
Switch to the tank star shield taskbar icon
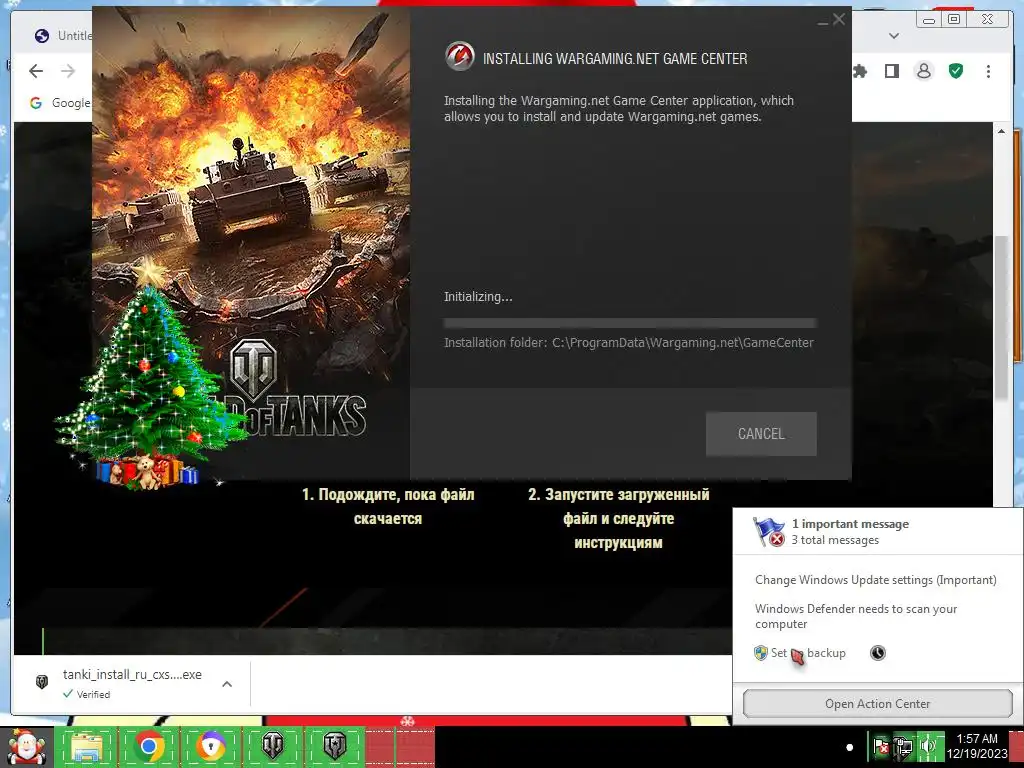coord(334,746)
